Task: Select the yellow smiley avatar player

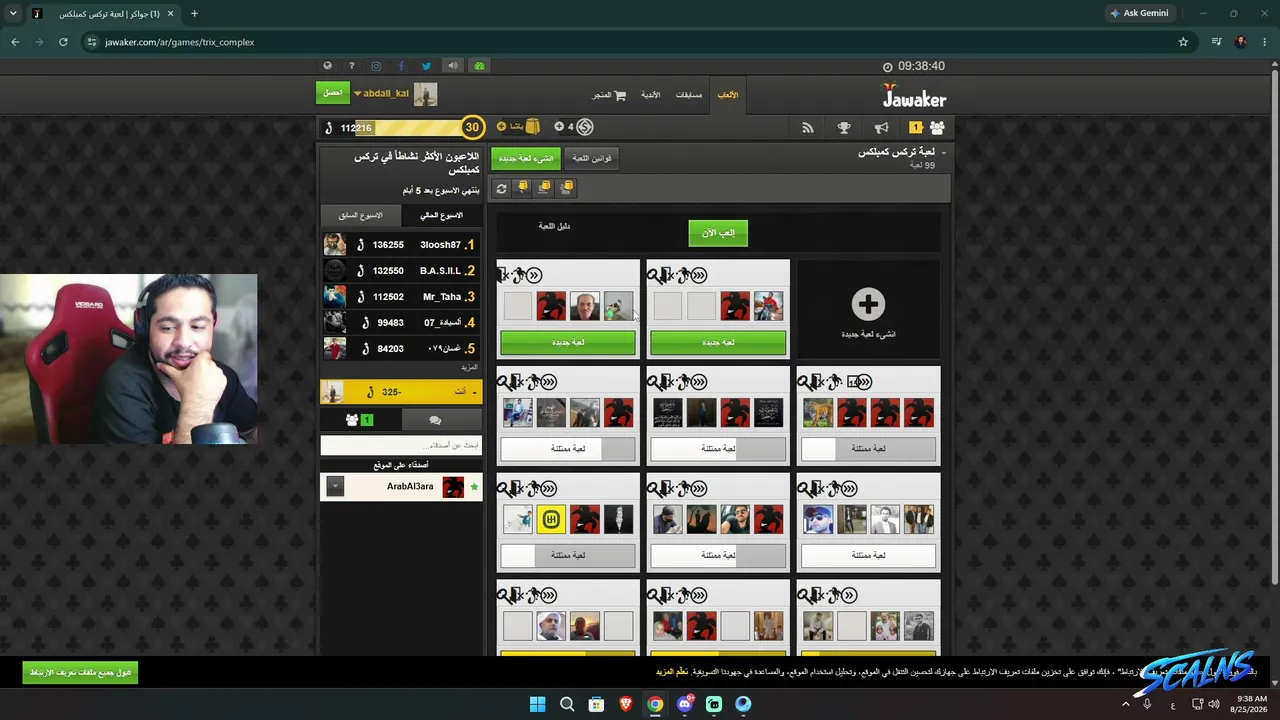Action: click(x=551, y=519)
